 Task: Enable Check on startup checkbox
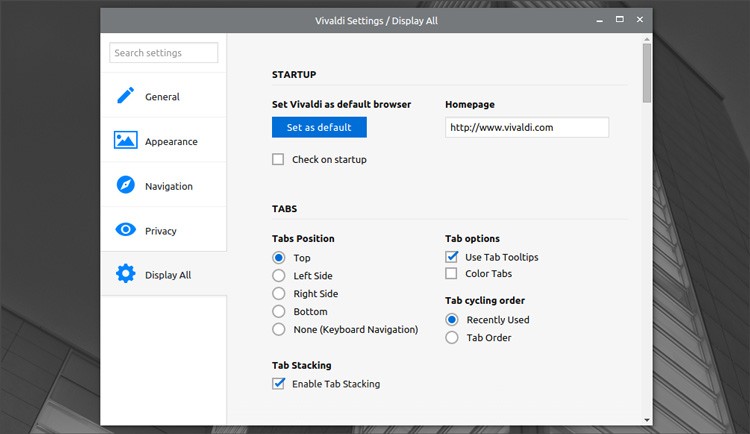coord(279,159)
